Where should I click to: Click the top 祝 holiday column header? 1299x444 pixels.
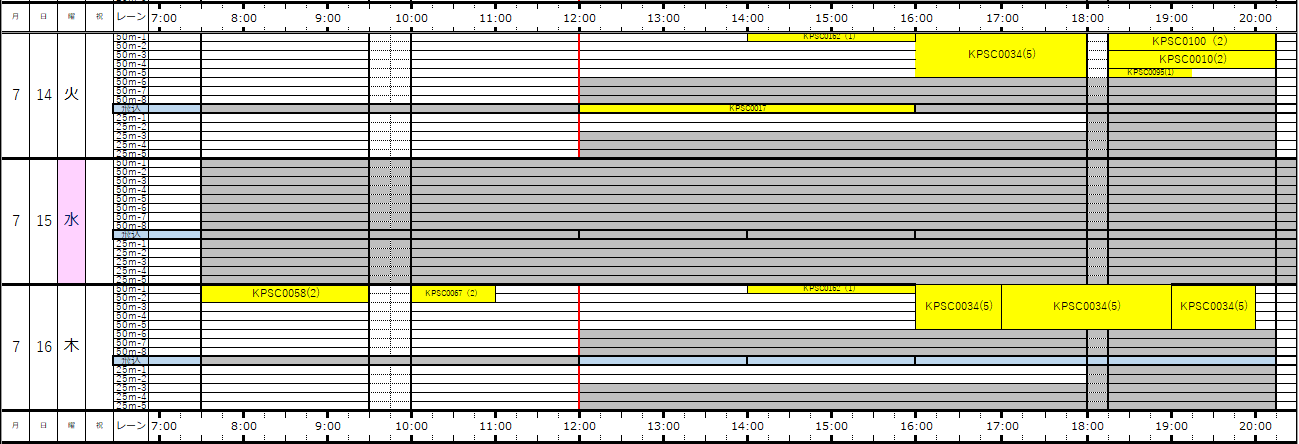99,18
